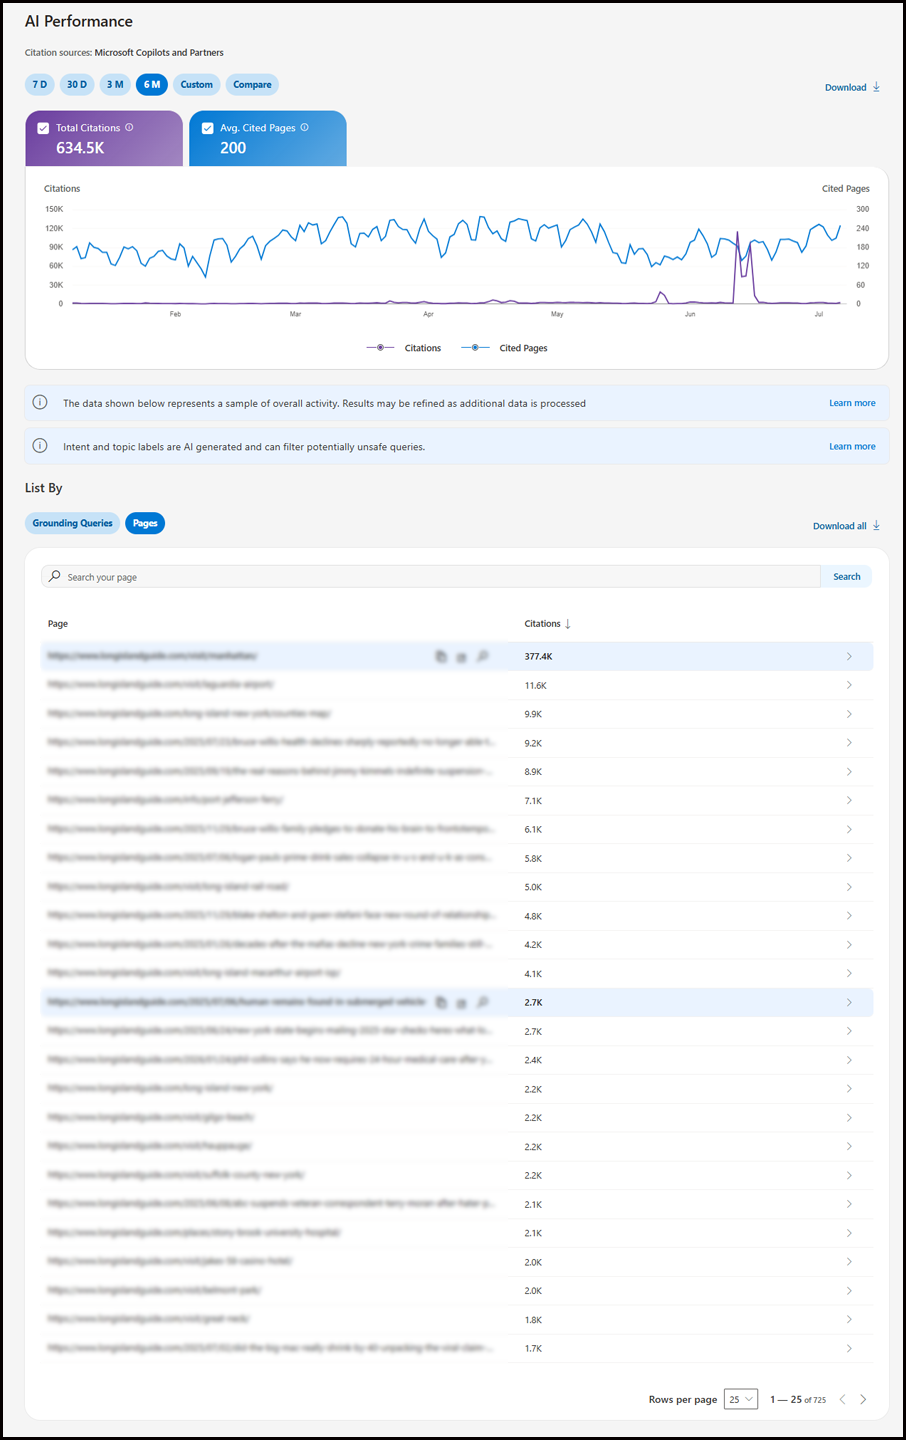Go to the previous page of results
Image resolution: width=906 pixels, height=1440 pixels.
tap(842, 1399)
